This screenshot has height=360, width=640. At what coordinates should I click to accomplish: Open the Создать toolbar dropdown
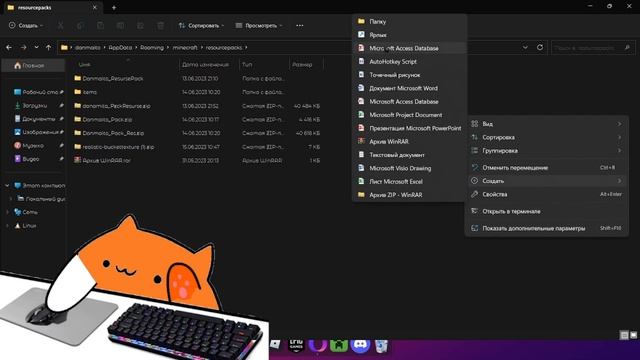tap(25, 25)
